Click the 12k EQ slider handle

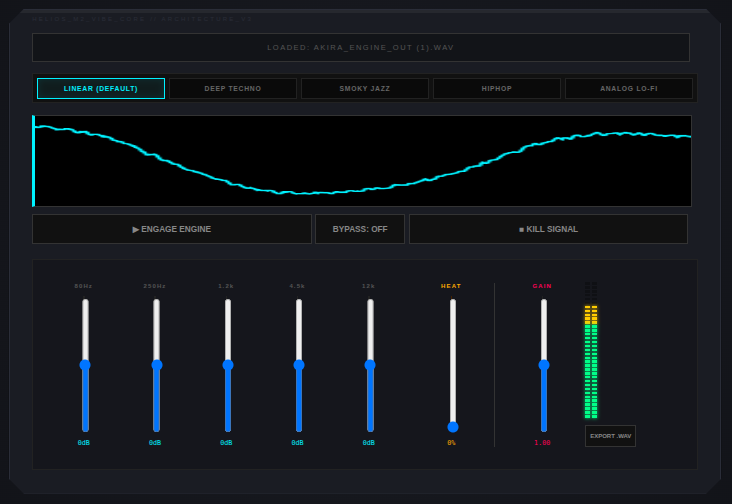click(x=370, y=365)
